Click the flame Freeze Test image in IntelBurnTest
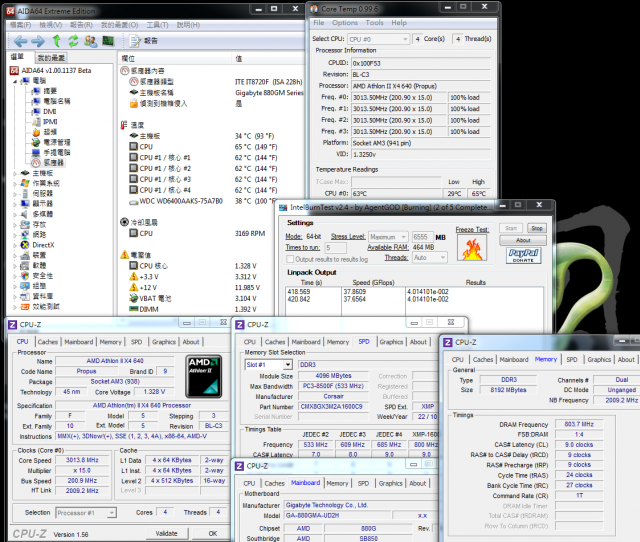 pyautogui.click(x=472, y=248)
